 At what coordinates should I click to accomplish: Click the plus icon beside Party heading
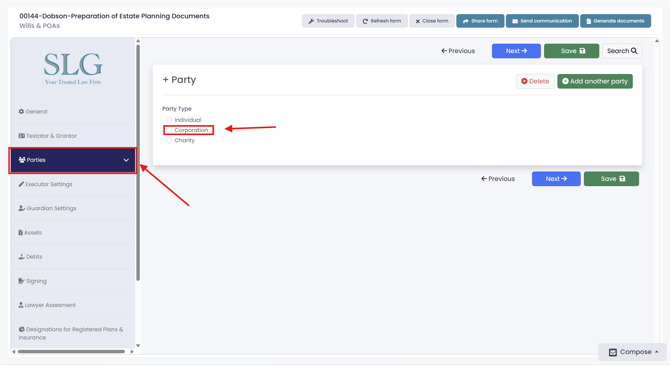(x=165, y=80)
